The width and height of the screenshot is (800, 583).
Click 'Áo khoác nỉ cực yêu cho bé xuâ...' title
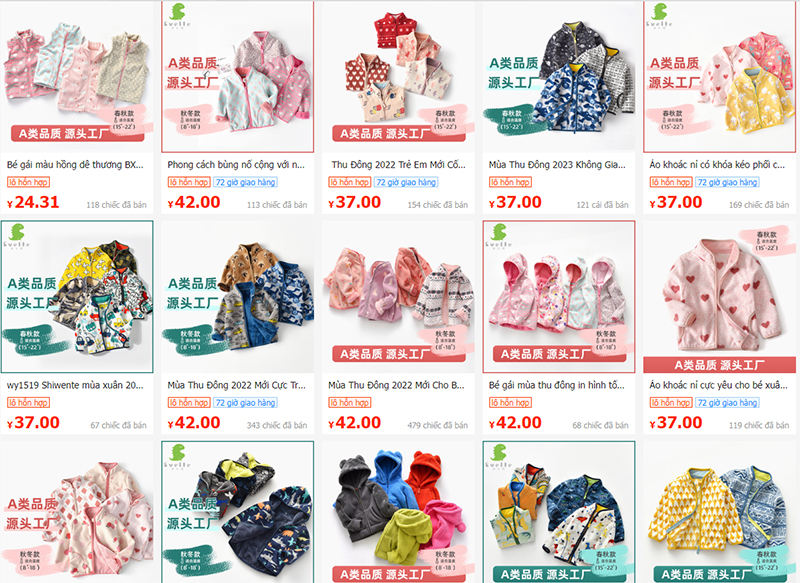tap(718, 385)
